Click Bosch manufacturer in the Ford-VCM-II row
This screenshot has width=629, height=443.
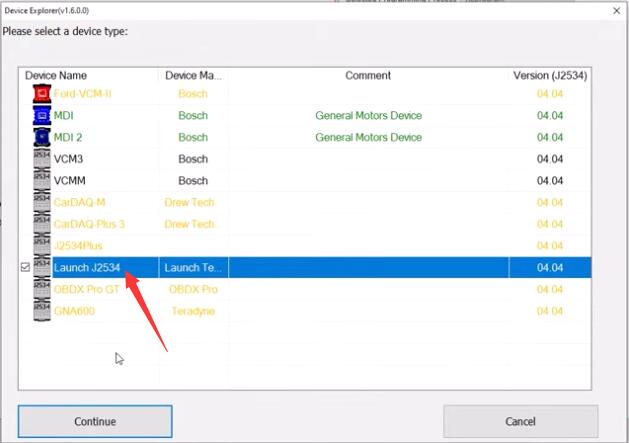(x=193, y=94)
